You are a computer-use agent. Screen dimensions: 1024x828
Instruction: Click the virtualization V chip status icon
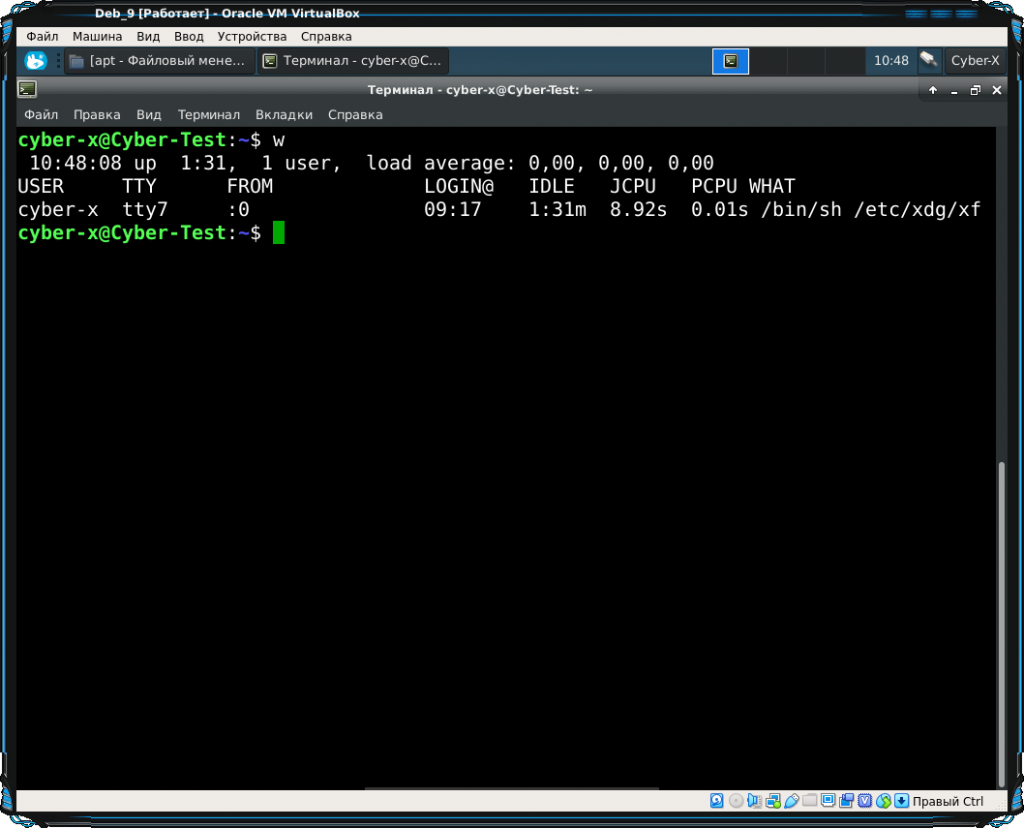(x=865, y=801)
